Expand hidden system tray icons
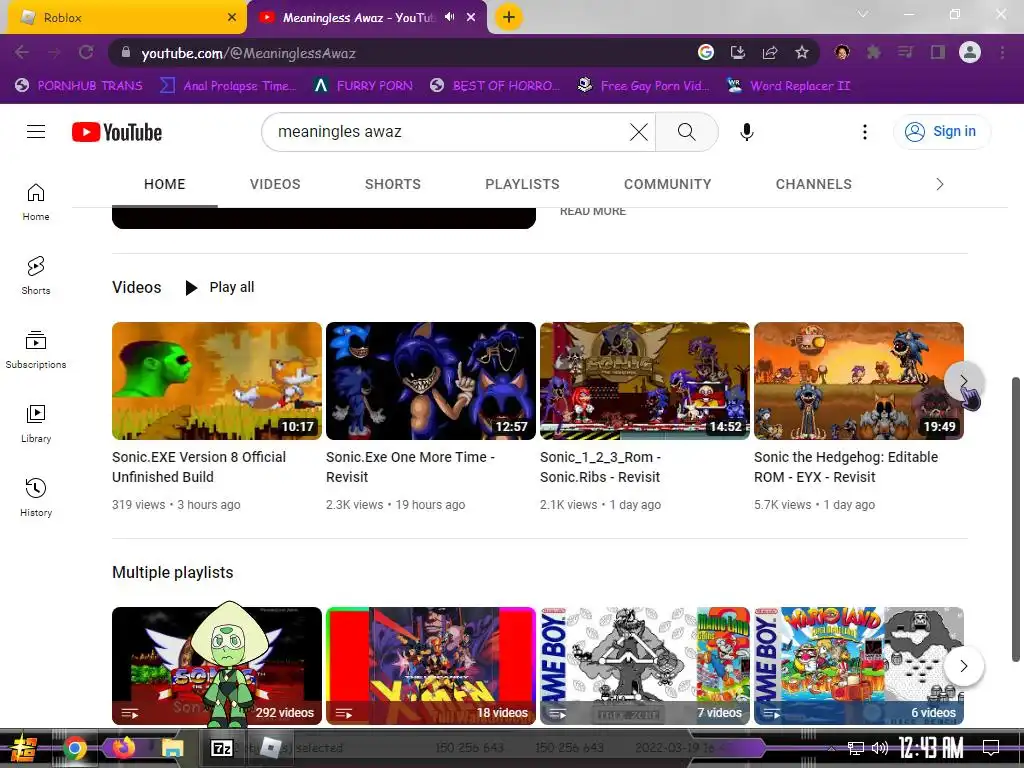The image size is (1024, 768). coord(831,748)
